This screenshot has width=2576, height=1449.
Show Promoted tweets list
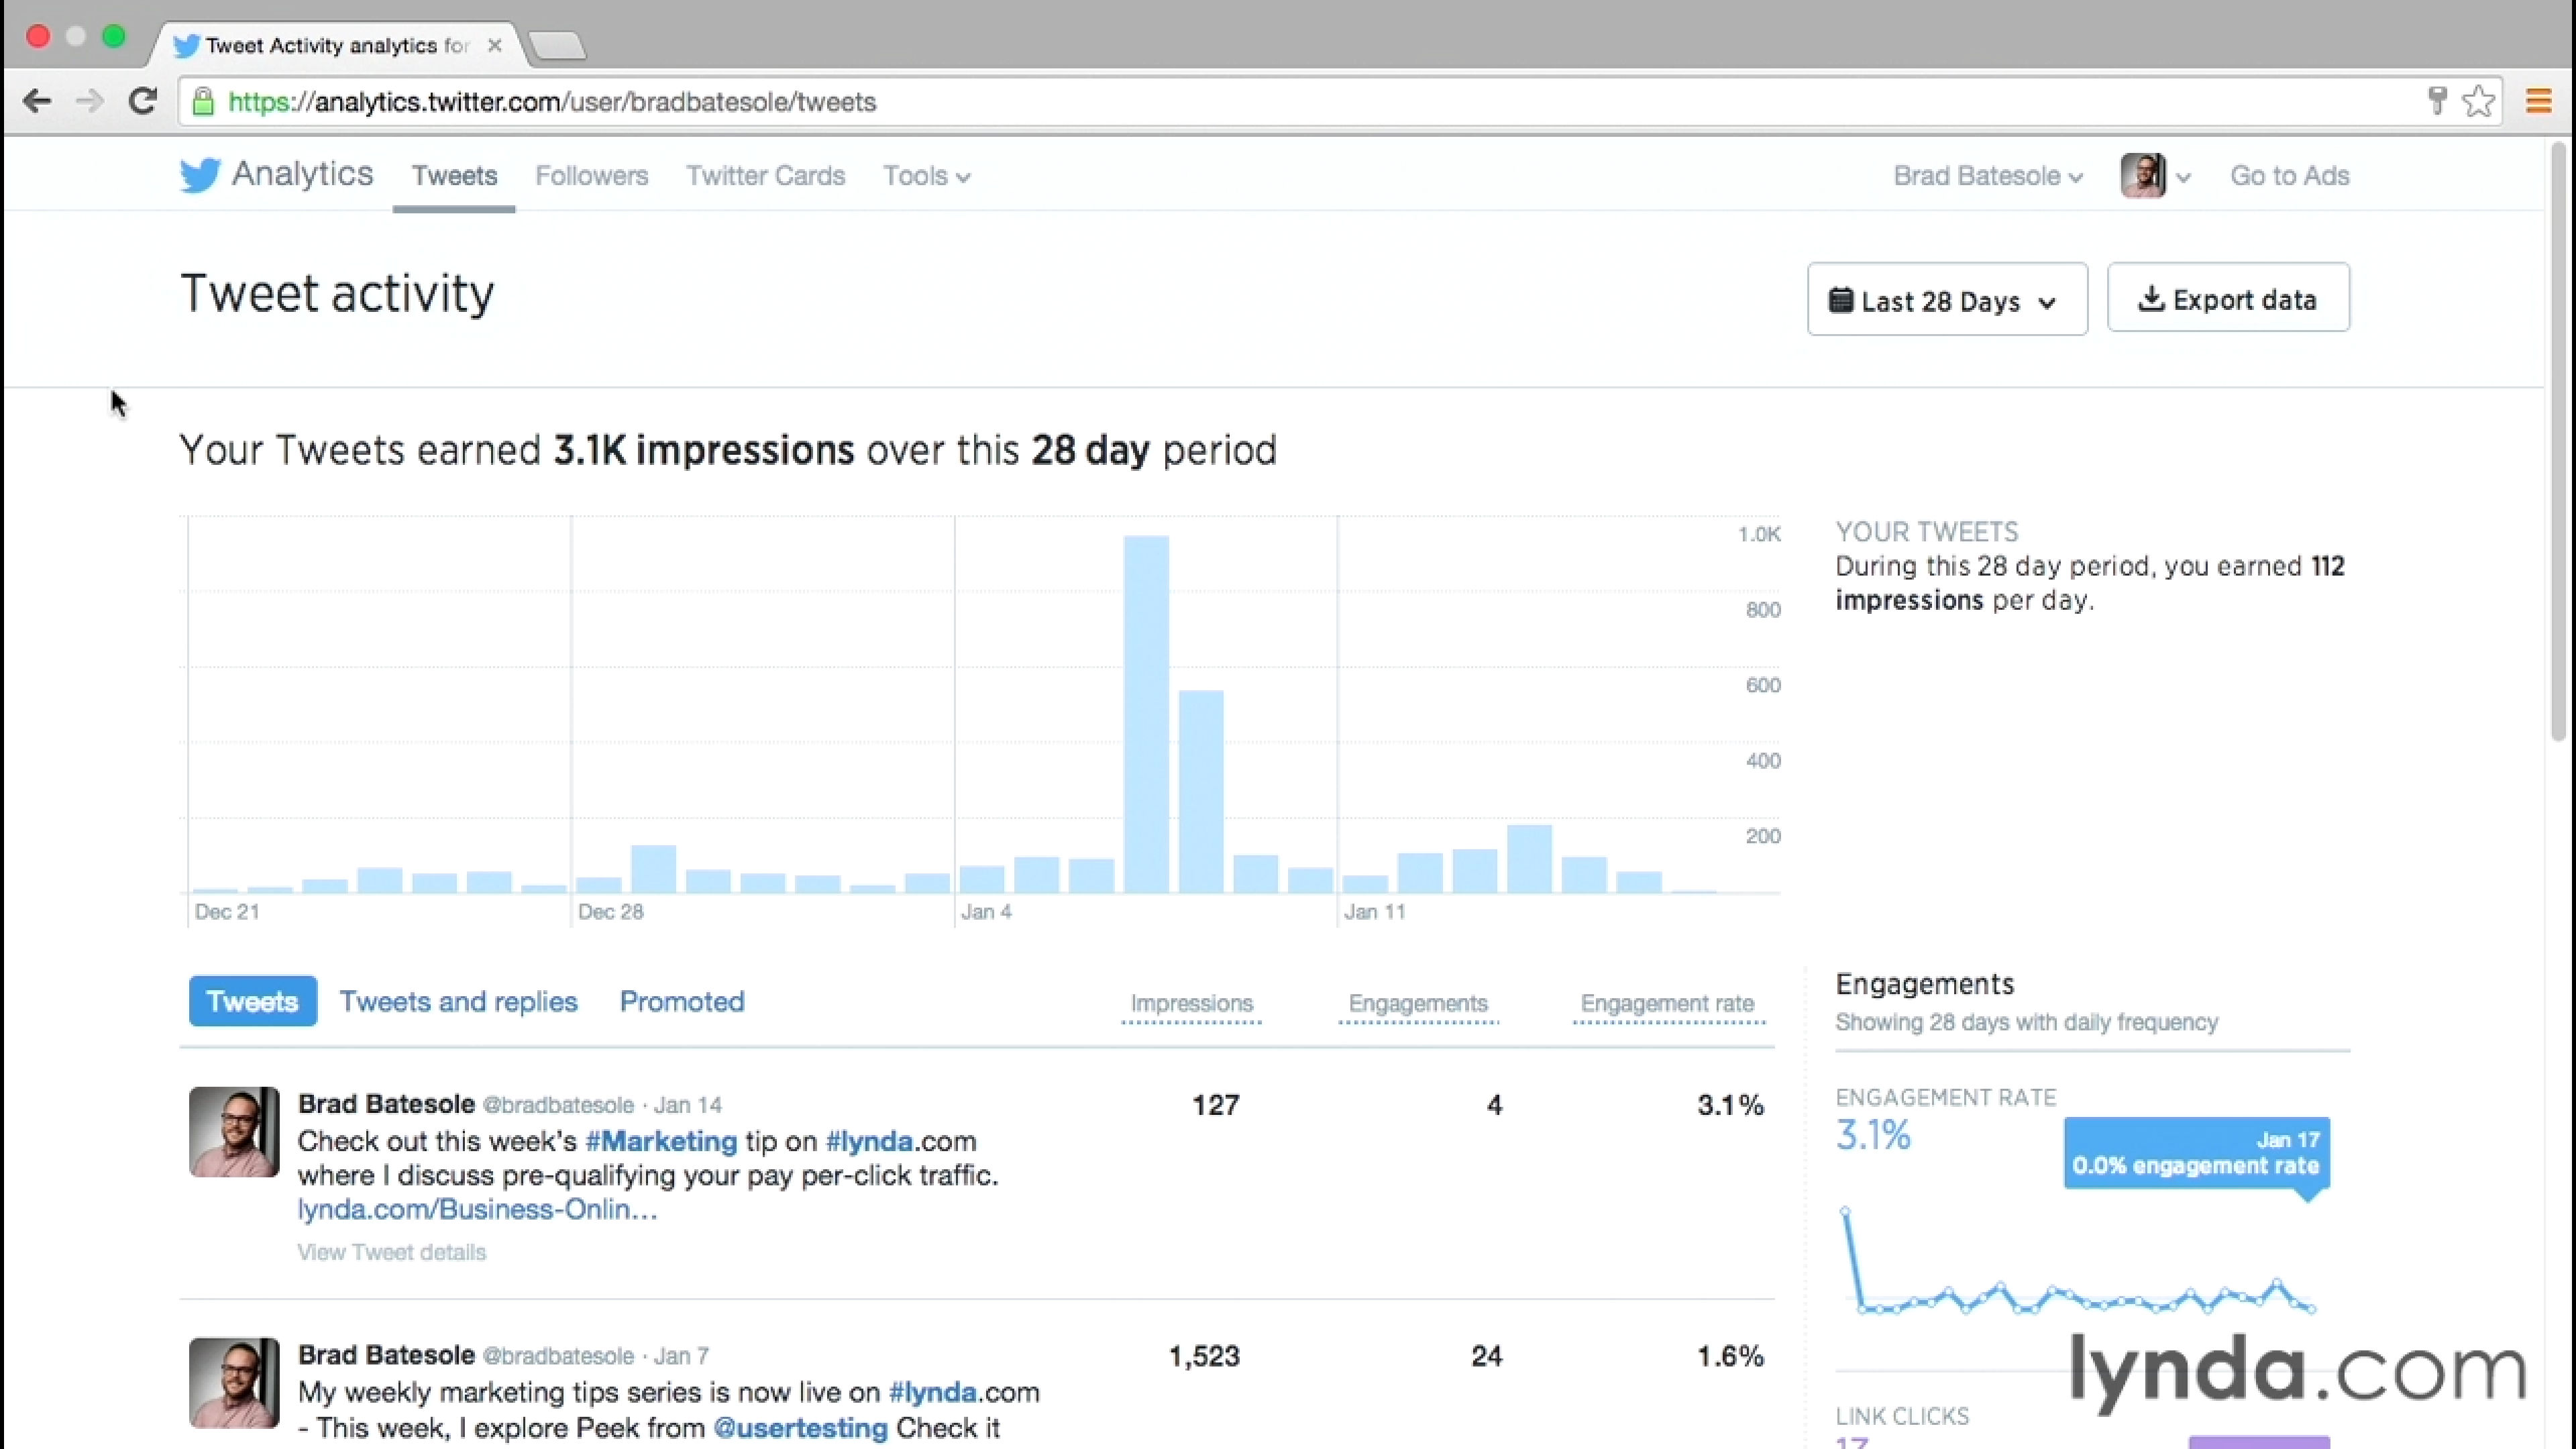[x=682, y=1001]
